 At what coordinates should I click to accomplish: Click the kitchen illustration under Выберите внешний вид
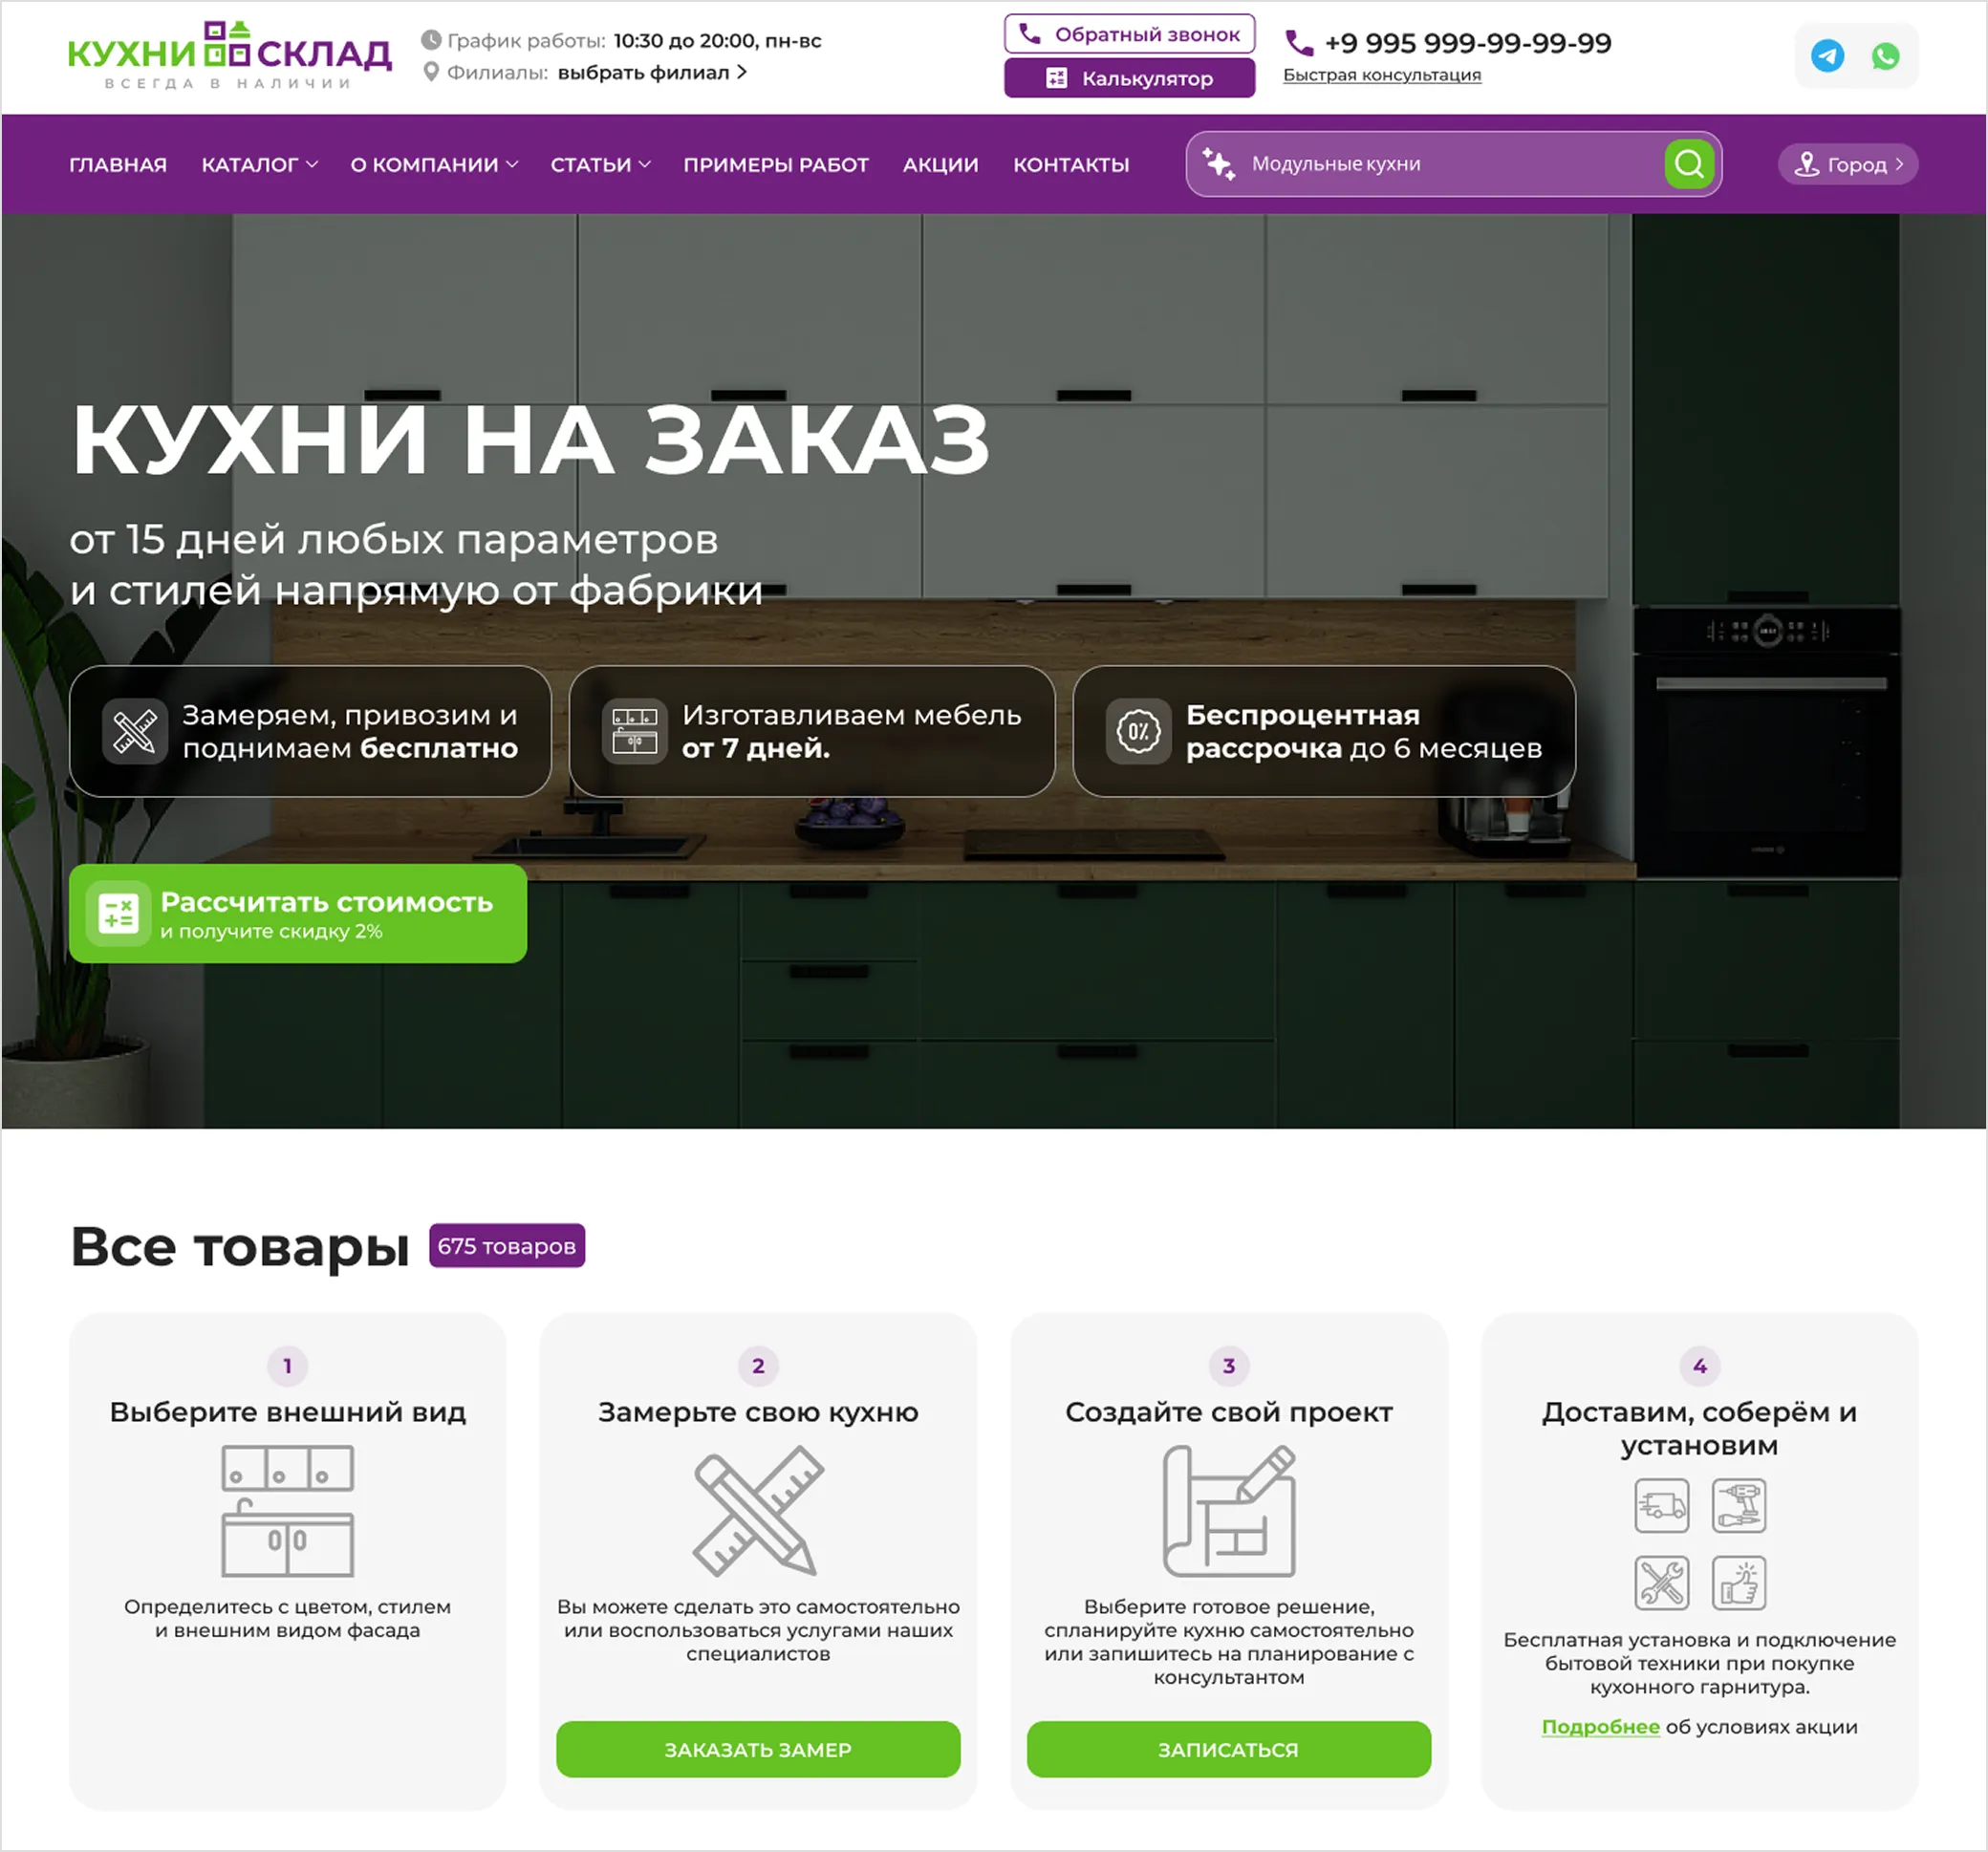tap(288, 1511)
